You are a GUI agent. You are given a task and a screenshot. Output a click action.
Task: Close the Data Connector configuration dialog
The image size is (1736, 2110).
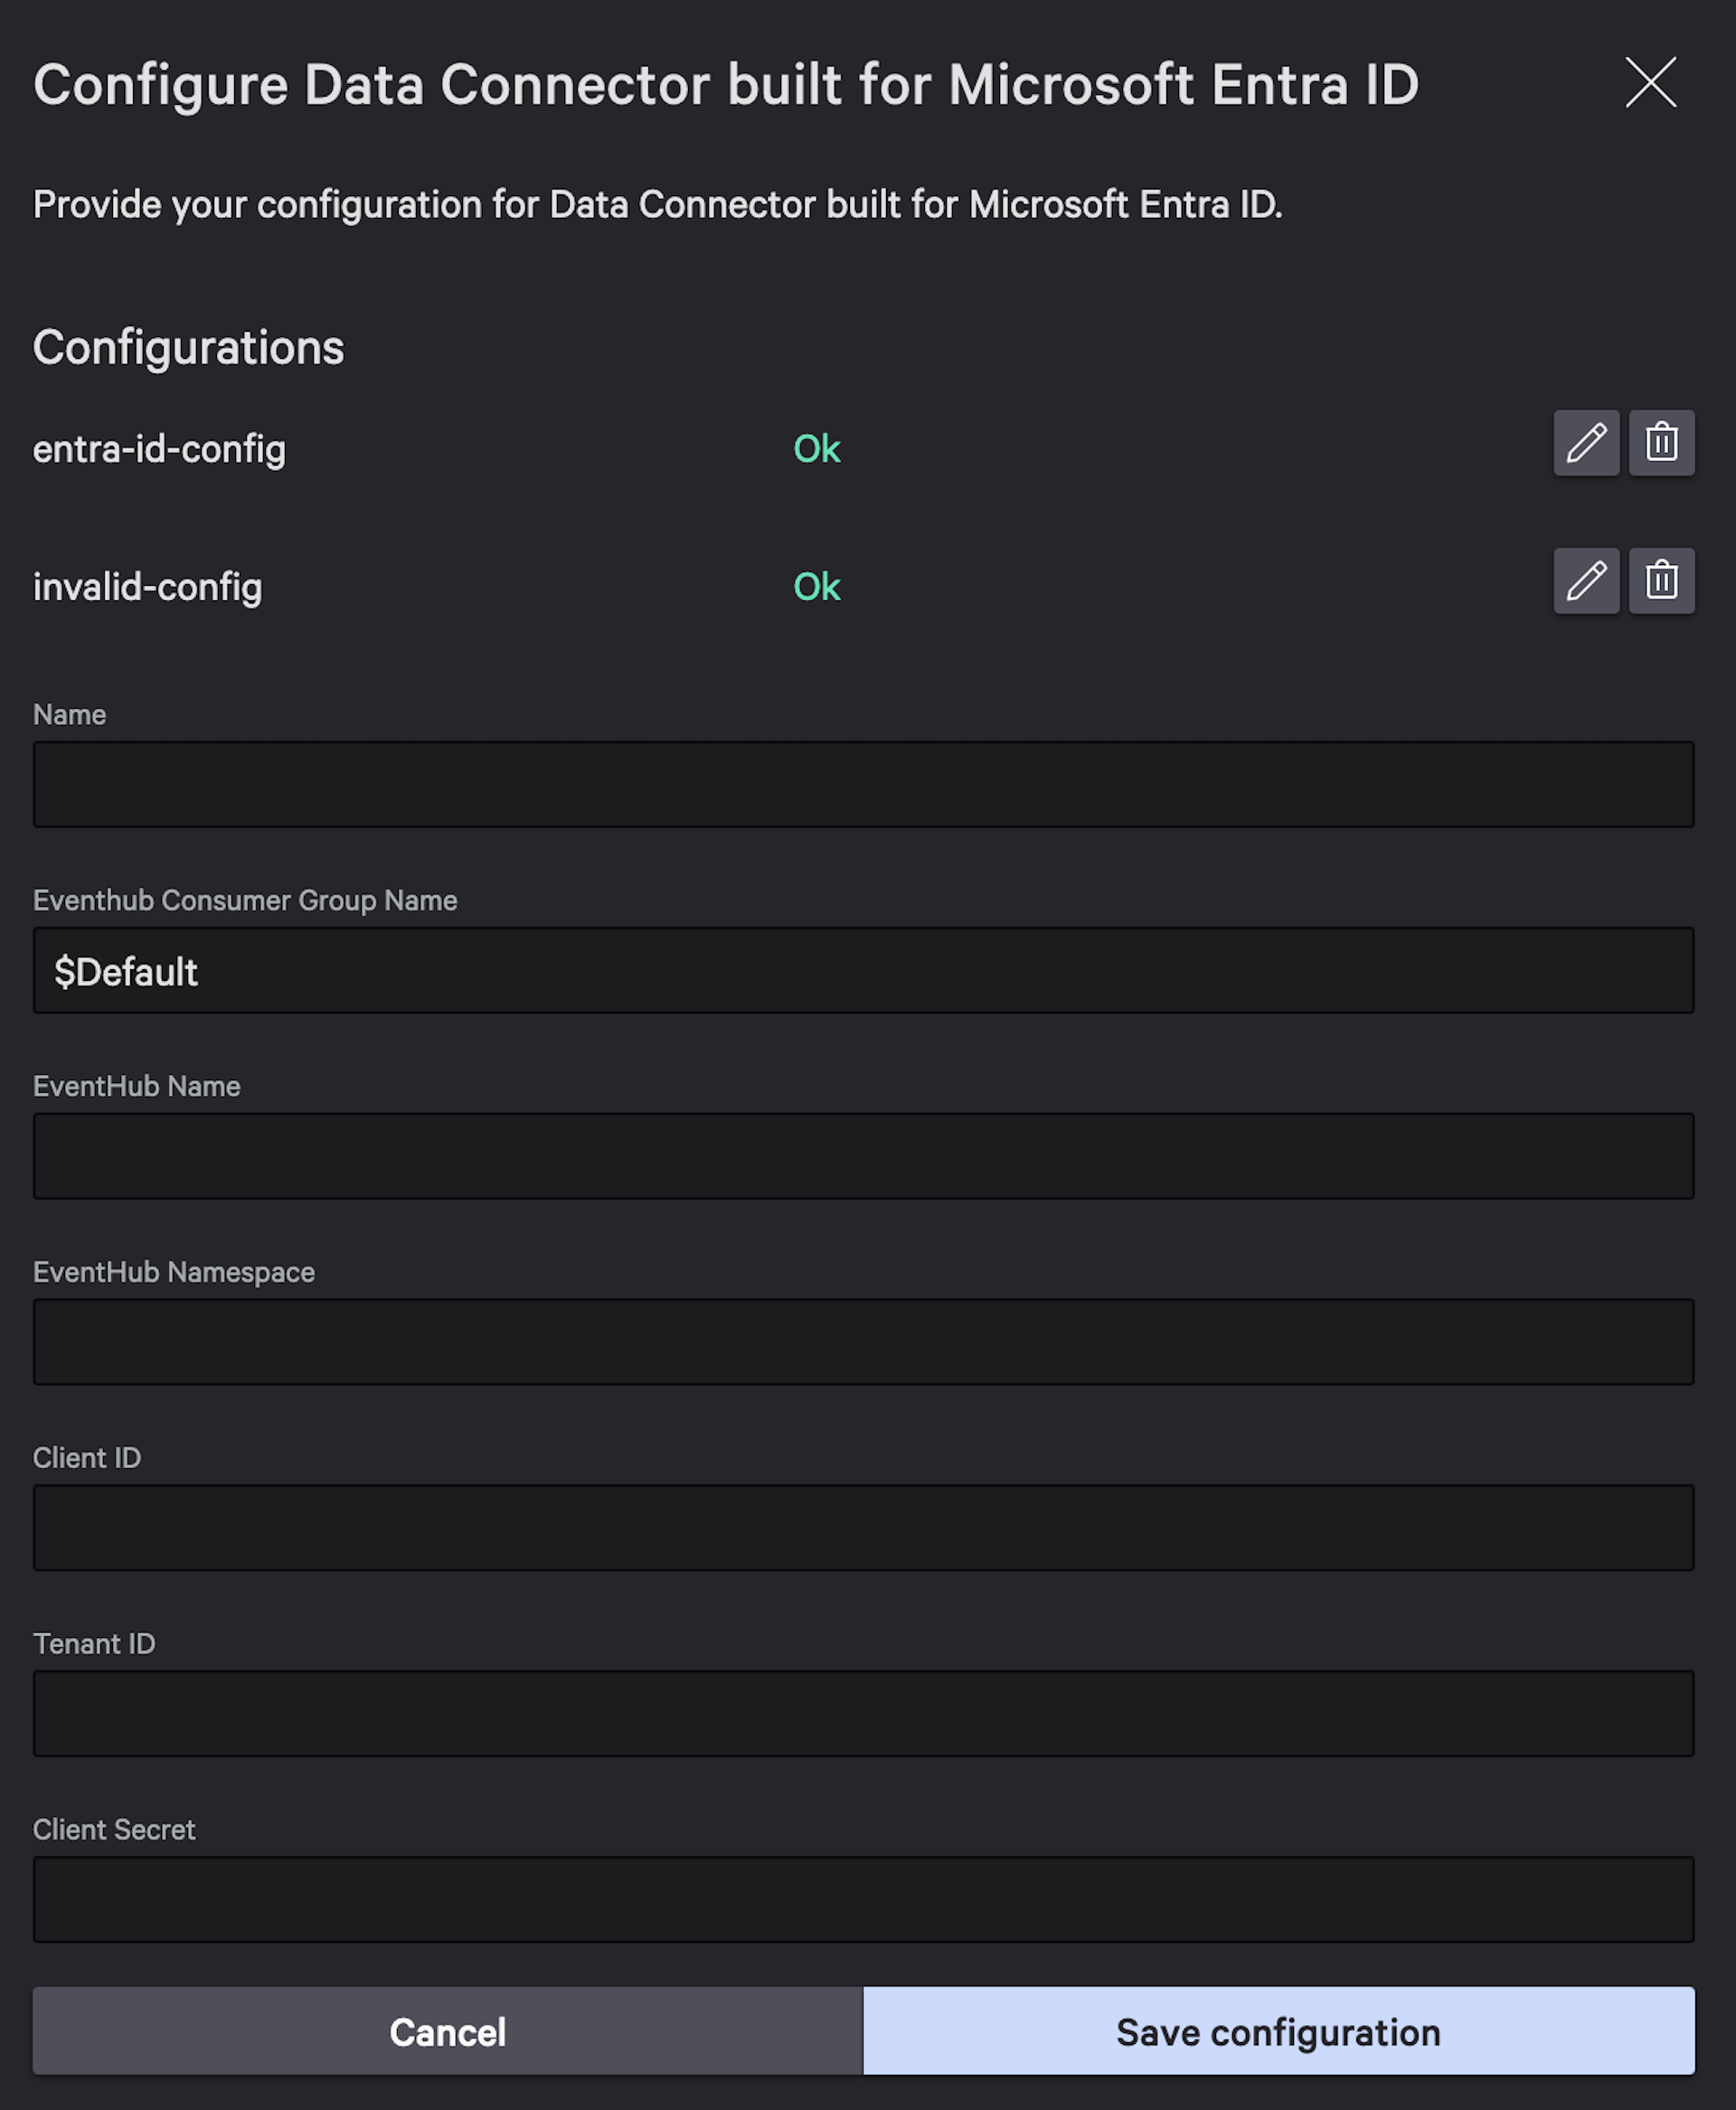pos(1650,84)
